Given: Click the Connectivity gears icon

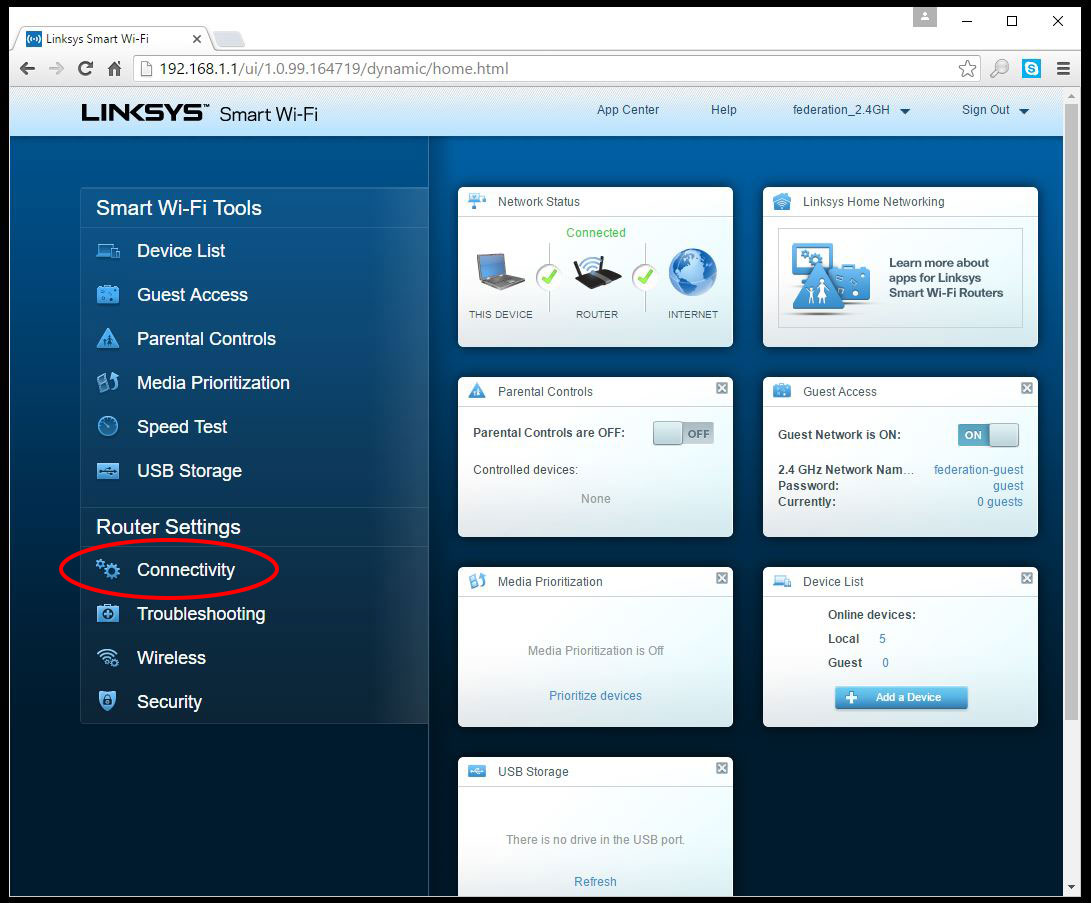Looking at the screenshot, I should (x=108, y=569).
